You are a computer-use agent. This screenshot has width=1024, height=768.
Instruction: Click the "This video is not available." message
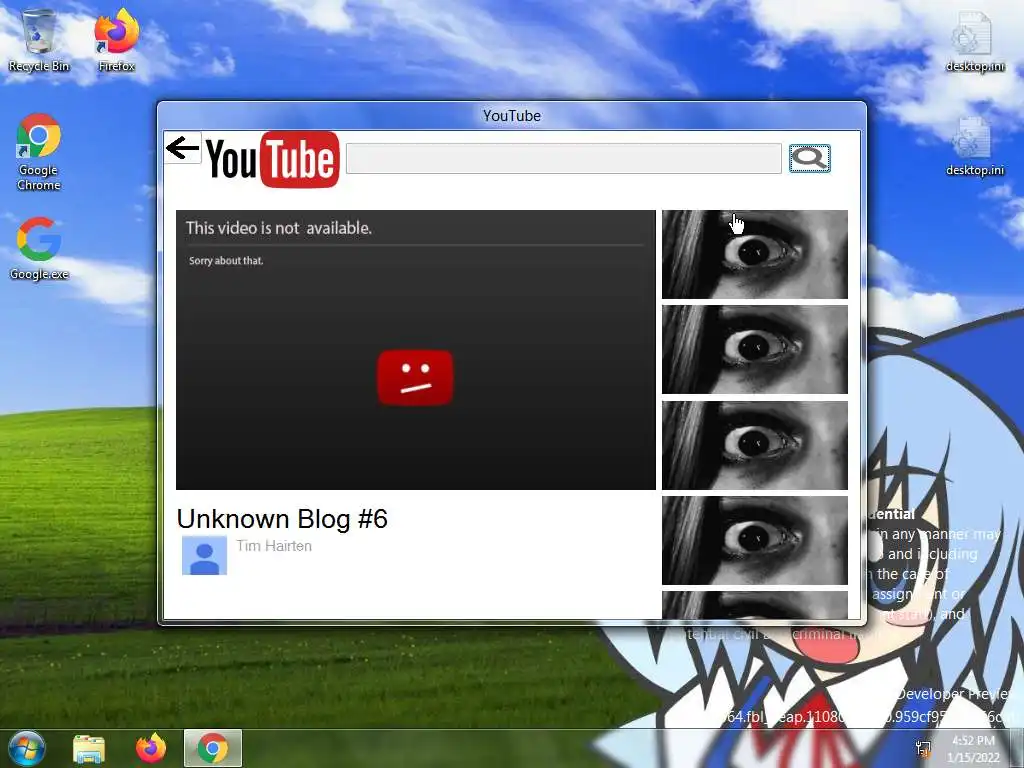pyautogui.click(x=279, y=228)
